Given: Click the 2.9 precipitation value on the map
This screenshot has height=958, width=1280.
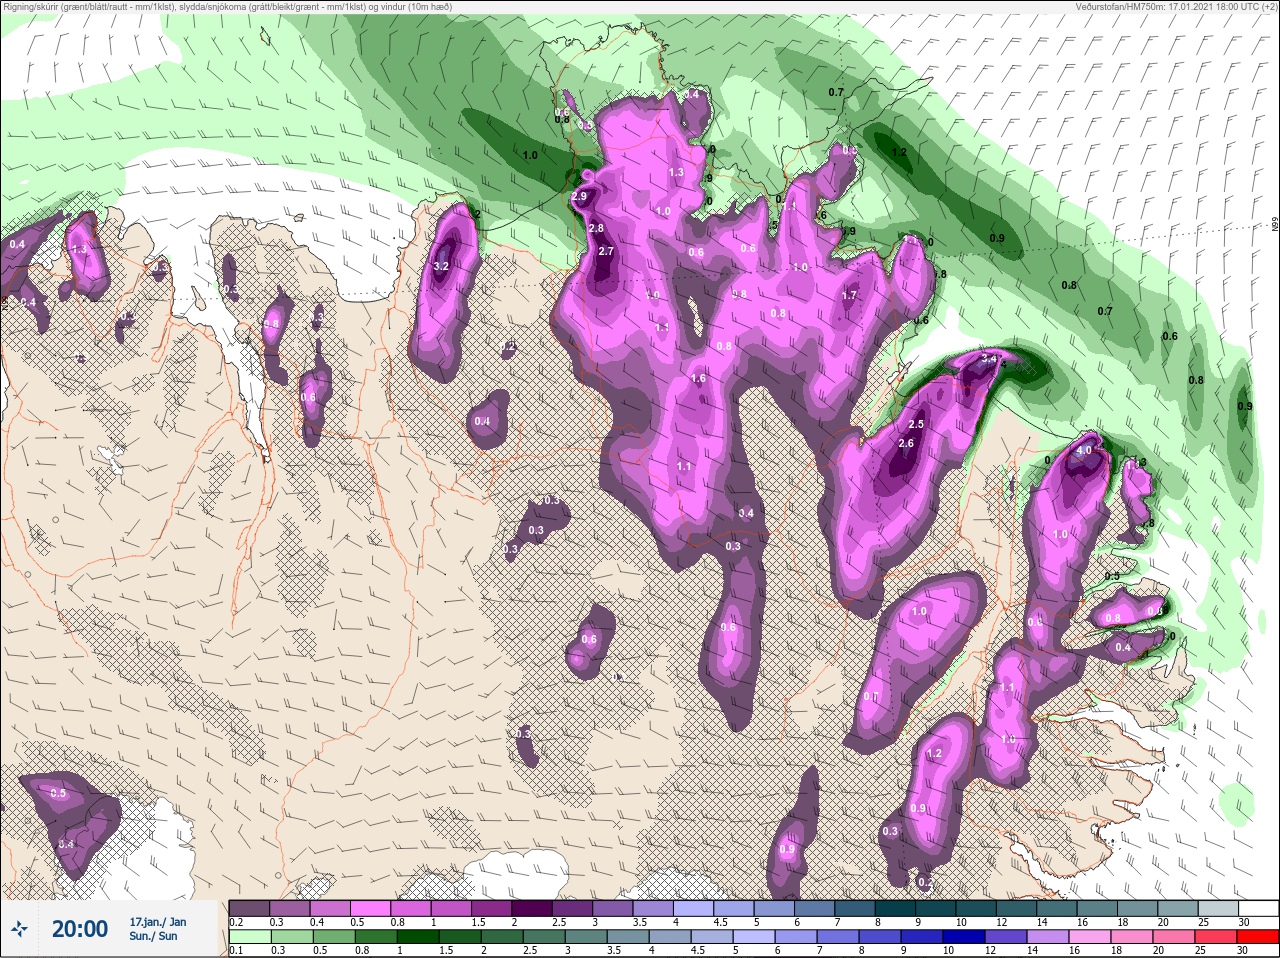Looking at the screenshot, I should click(579, 197).
